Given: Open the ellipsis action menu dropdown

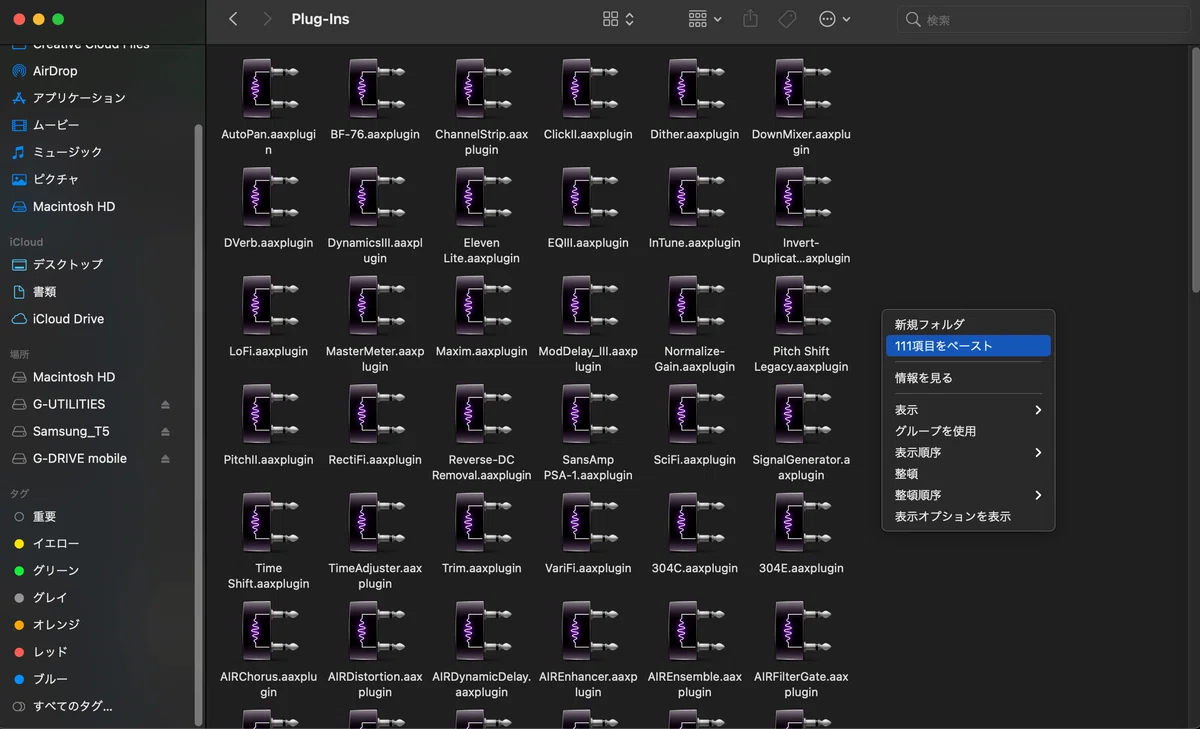Looking at the screenshot, I should (835, 19).
